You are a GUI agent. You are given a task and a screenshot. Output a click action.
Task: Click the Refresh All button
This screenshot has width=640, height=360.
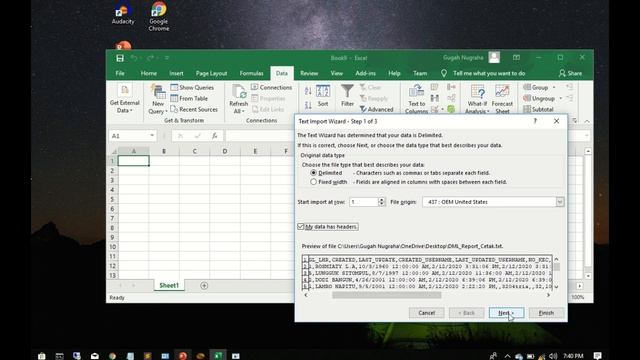238,98
